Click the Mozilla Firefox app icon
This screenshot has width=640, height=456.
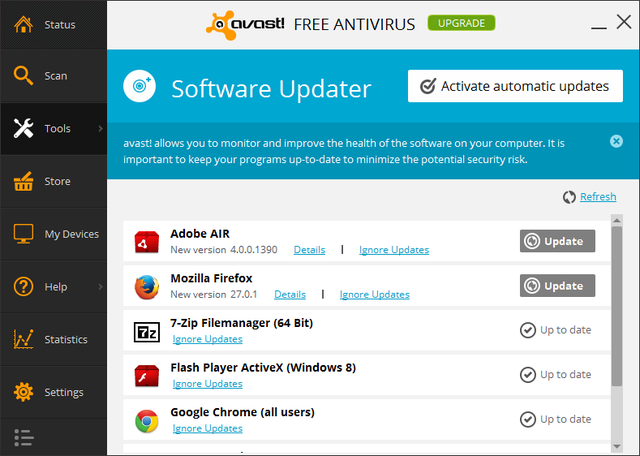(x=147, y=287)
